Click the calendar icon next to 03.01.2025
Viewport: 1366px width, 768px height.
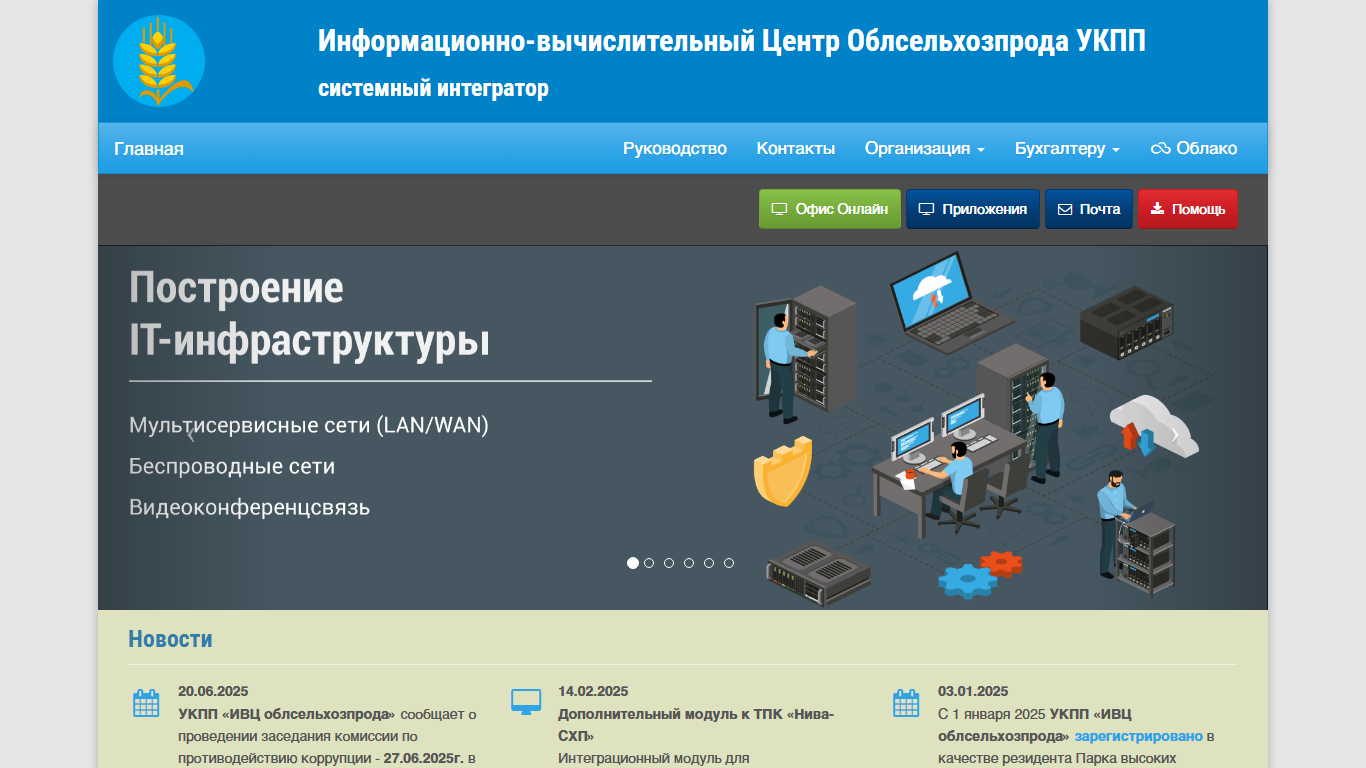click(x=906, y=703)
